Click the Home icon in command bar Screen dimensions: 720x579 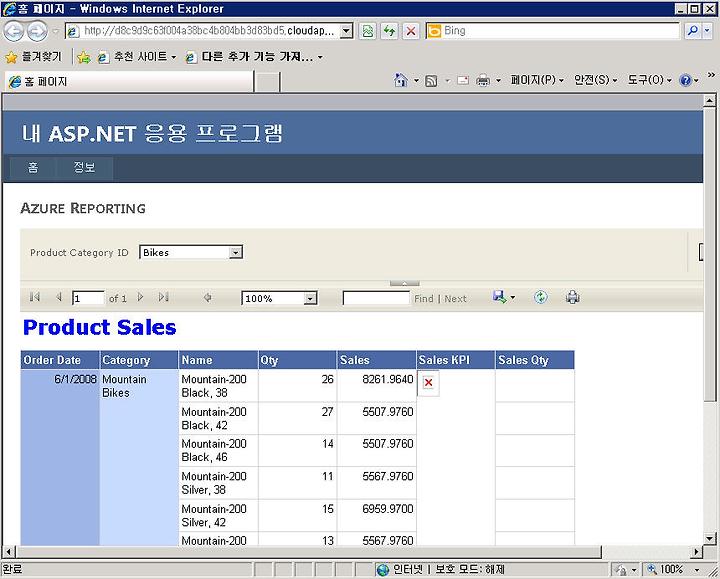pos(401,80)
